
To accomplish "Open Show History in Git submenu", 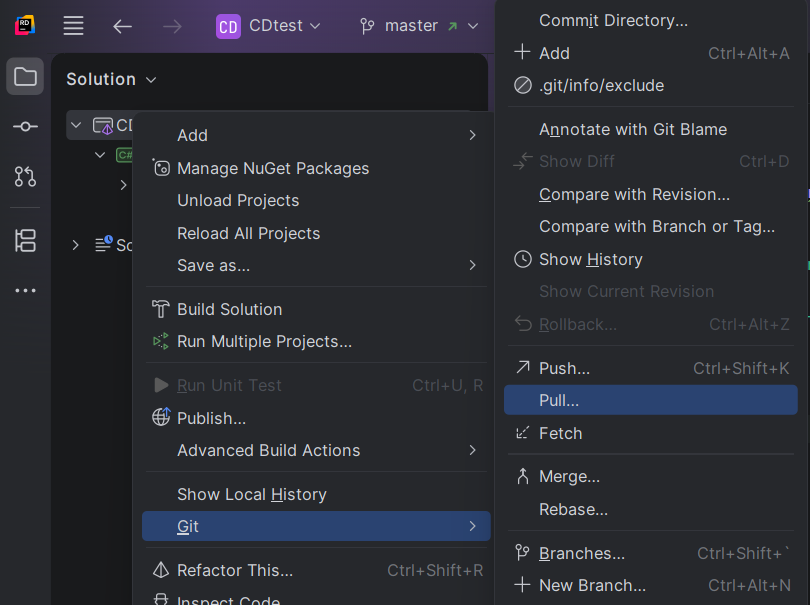I will pos(651,259).
